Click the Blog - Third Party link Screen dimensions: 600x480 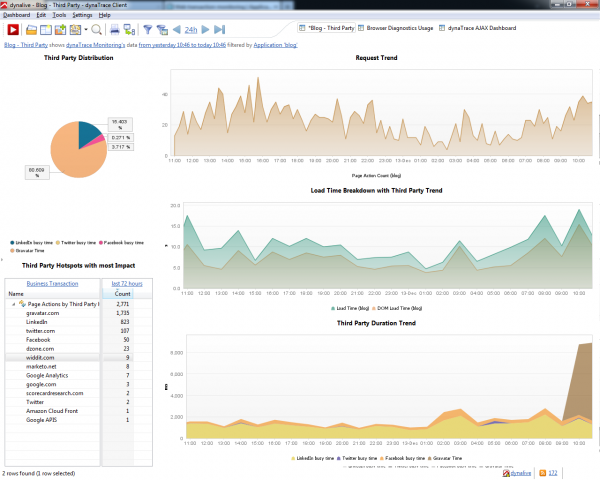(26, 45)
